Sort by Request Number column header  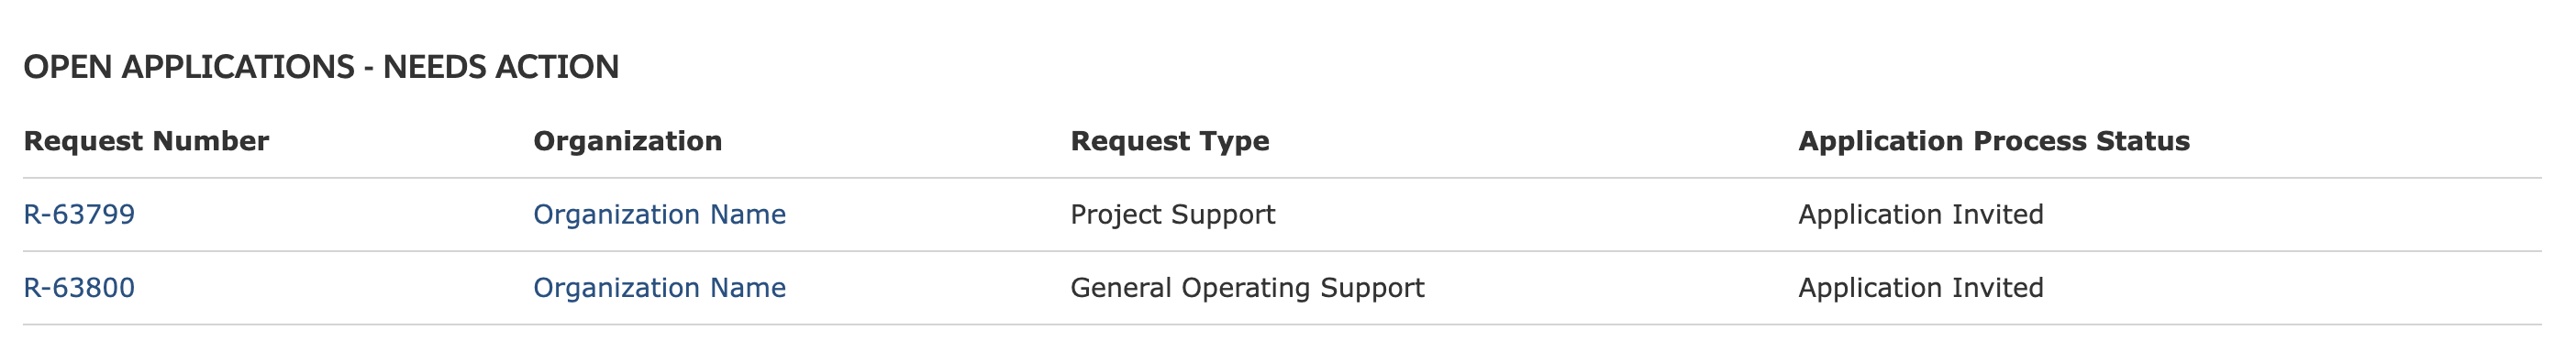pyautogui.click(x=146, y=141)
